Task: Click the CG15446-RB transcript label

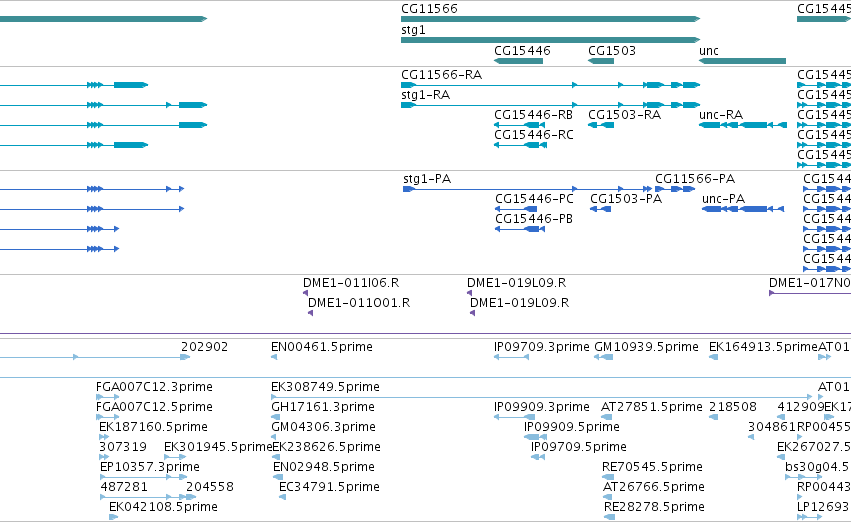Action: (534, 115)
